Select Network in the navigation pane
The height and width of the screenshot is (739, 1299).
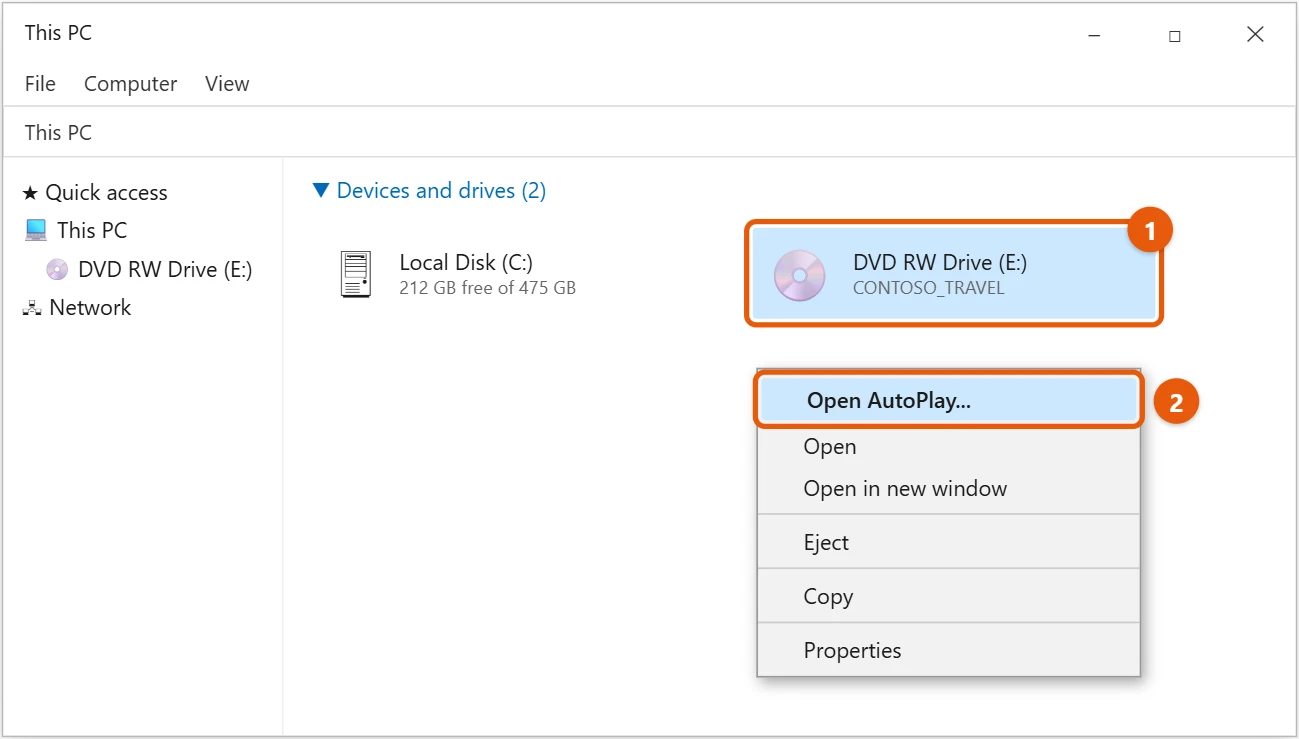coord(90,308)
